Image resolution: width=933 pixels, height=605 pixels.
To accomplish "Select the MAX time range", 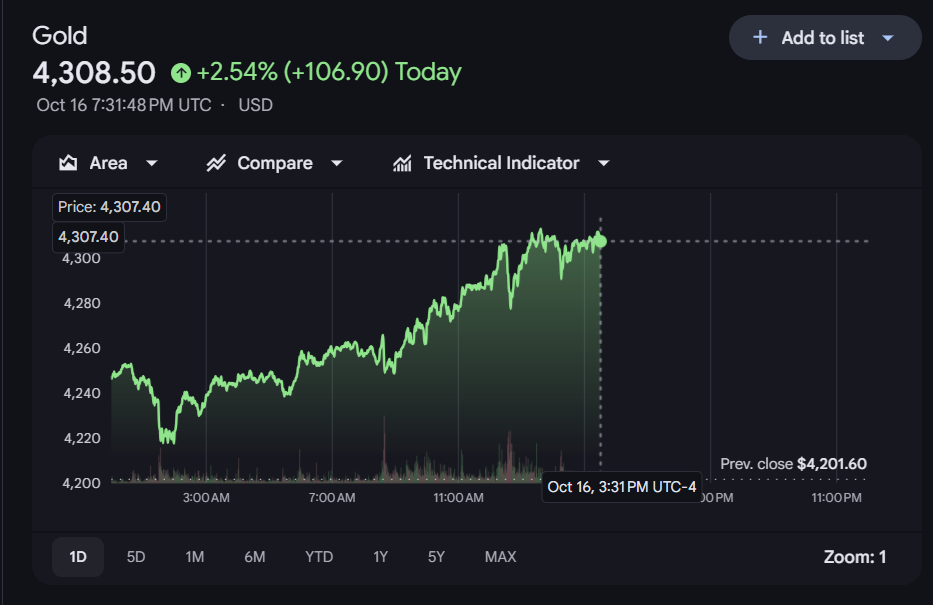I will pos(500,557).
